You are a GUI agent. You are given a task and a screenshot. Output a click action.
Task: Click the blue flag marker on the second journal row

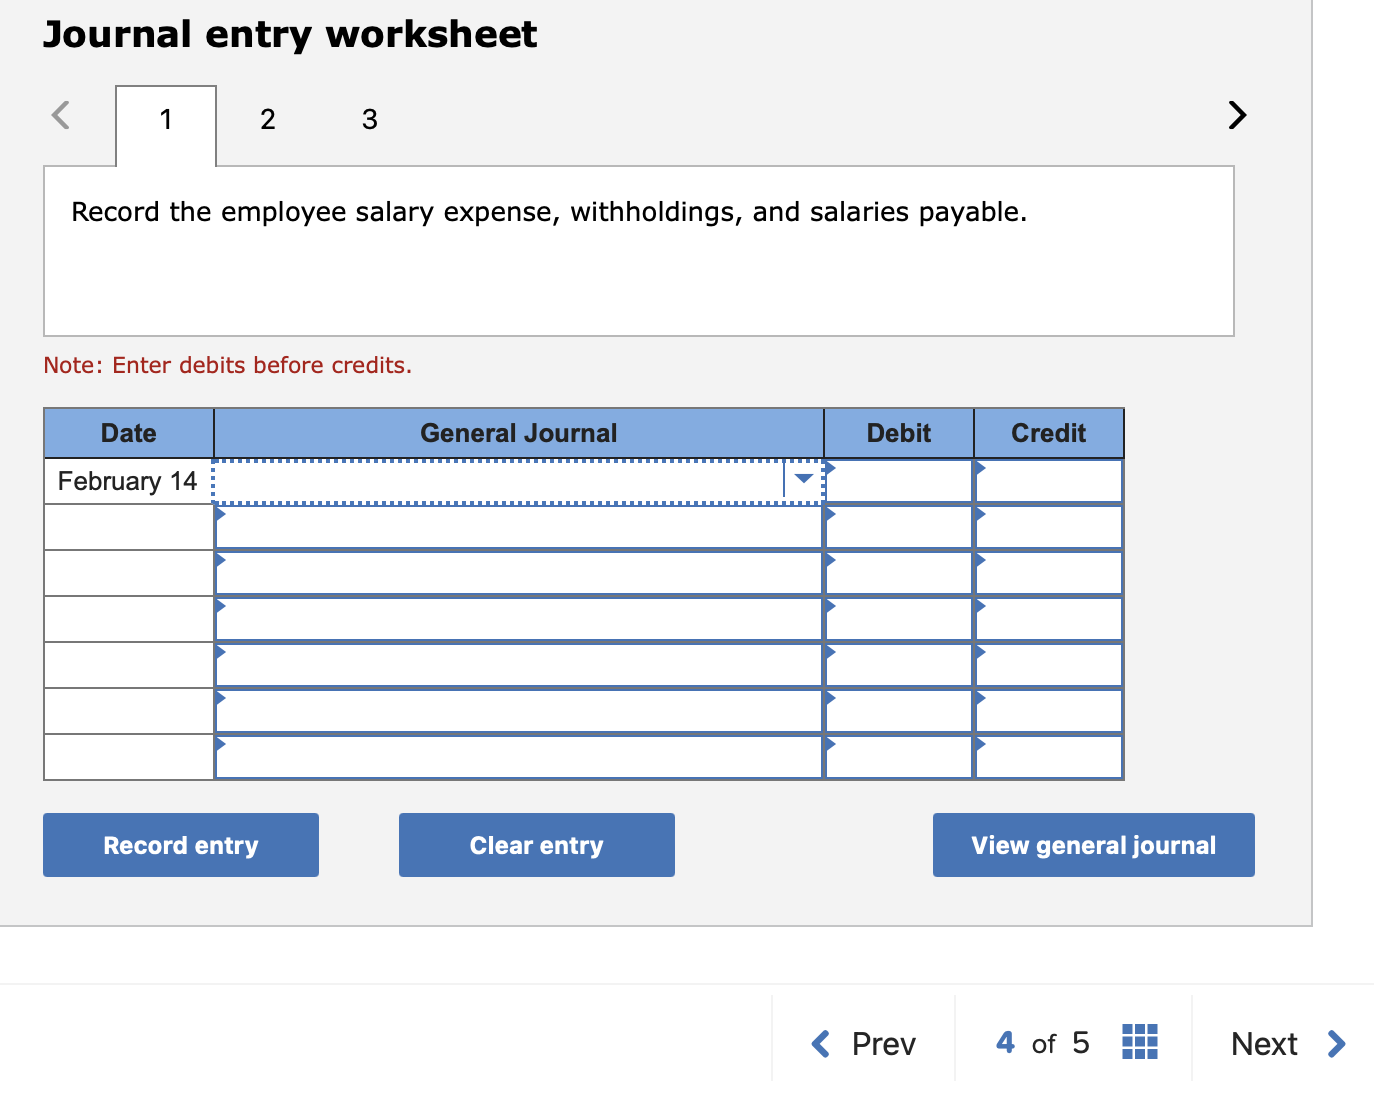(220, 514)
